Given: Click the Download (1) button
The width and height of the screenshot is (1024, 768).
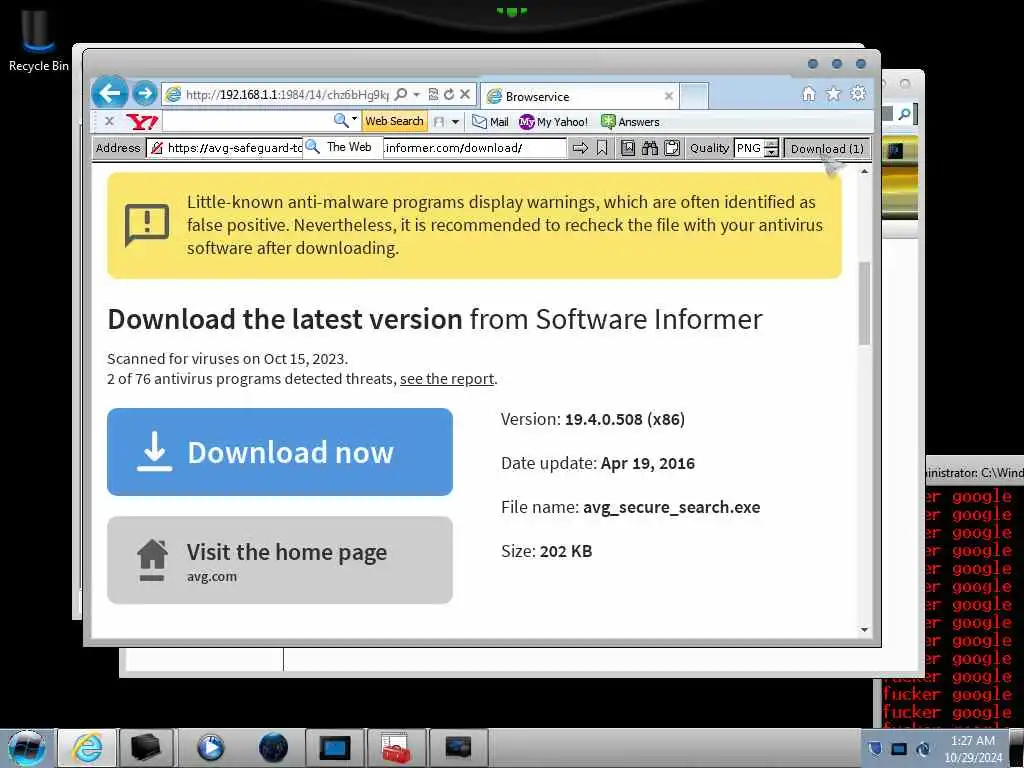Looking at the screenshot, I should [827, 149].
